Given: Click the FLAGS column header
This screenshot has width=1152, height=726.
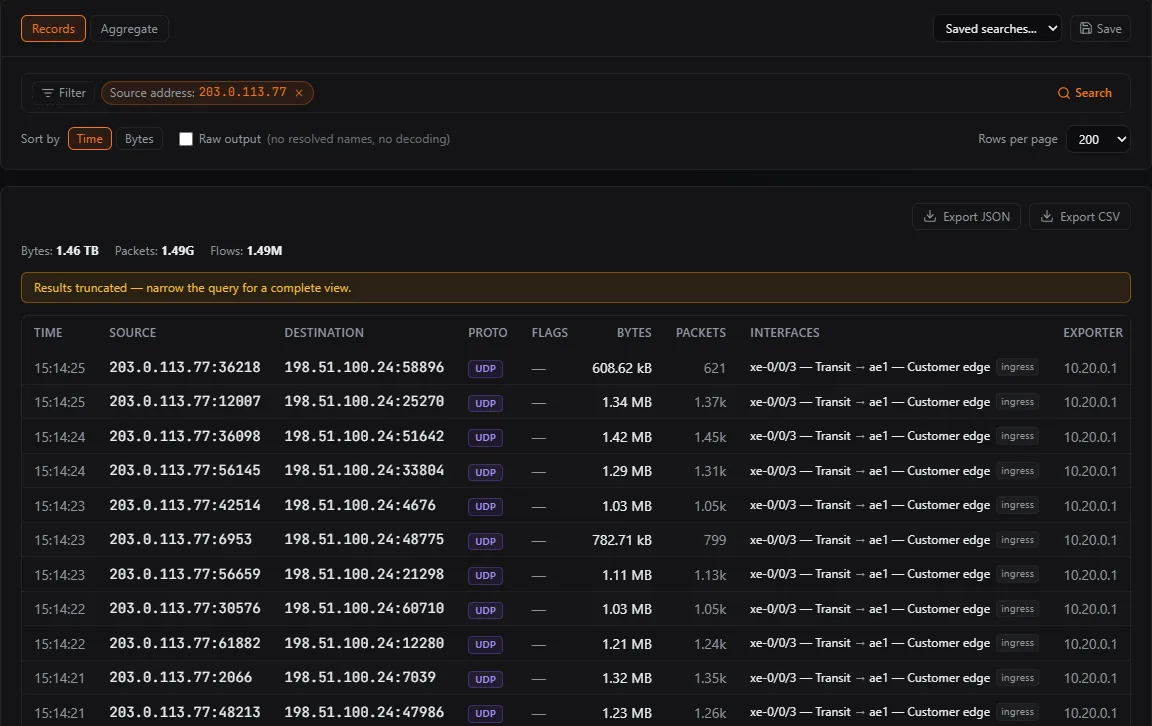Looking at the screenshot, I should tap(550, 333).
